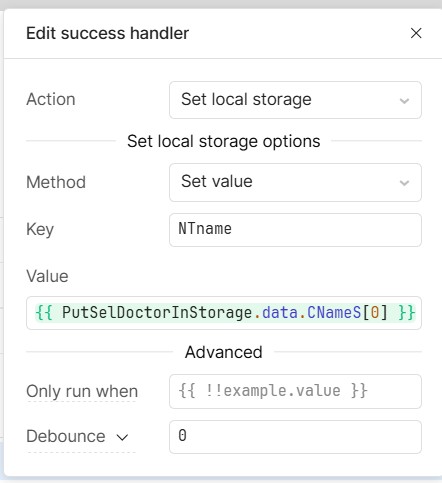Open the Method dropdown showing Set value
Viewport: 442px width, 483px height.
point(295,182)
